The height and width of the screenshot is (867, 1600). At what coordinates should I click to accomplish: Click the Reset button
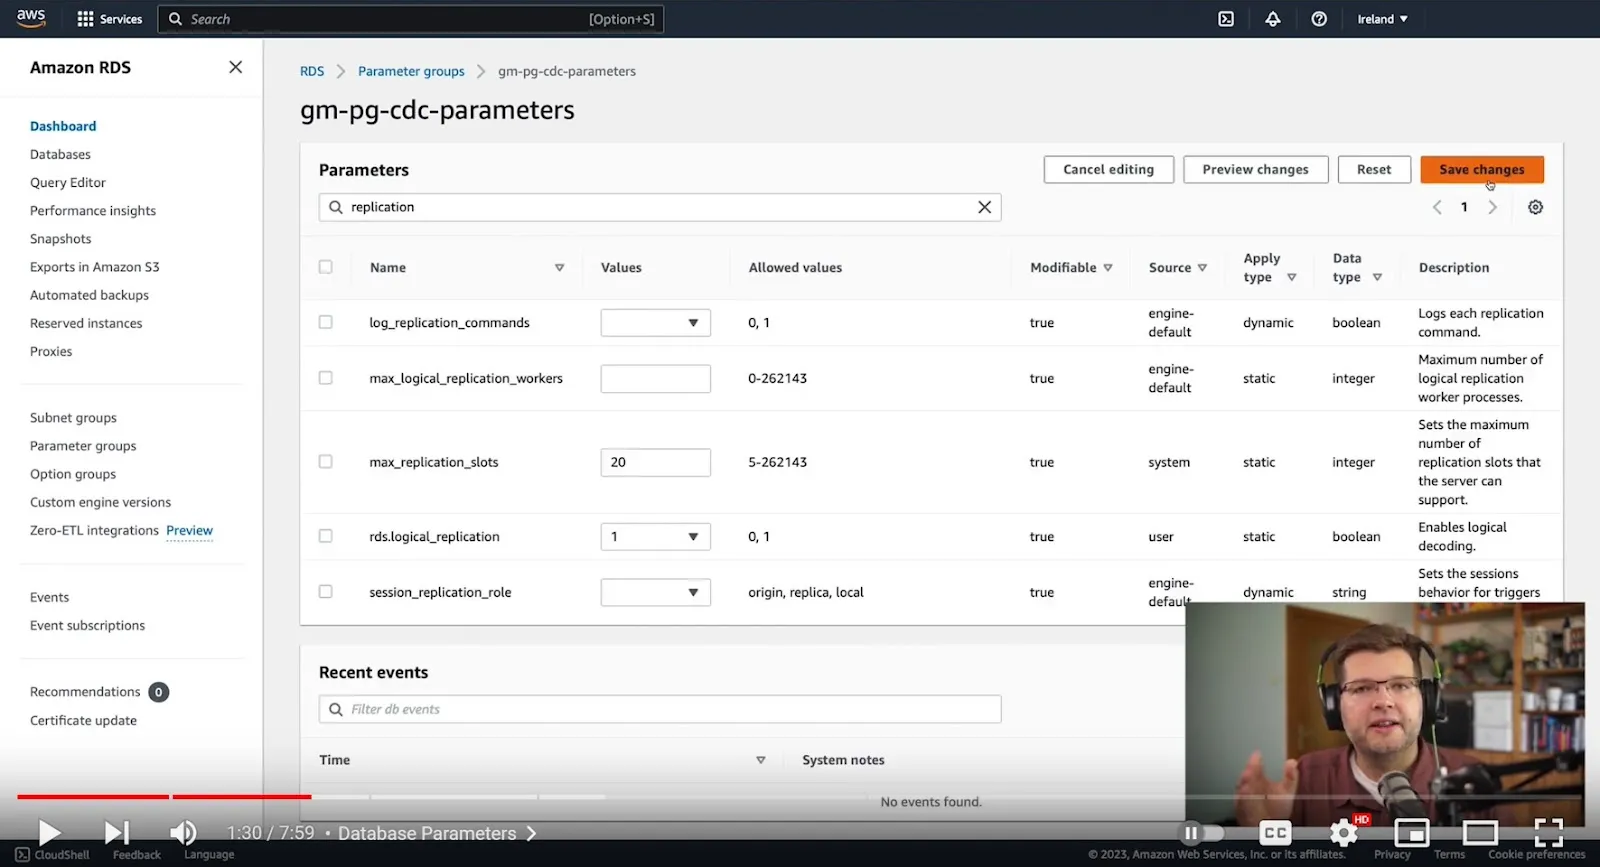tap(1374, 169)
